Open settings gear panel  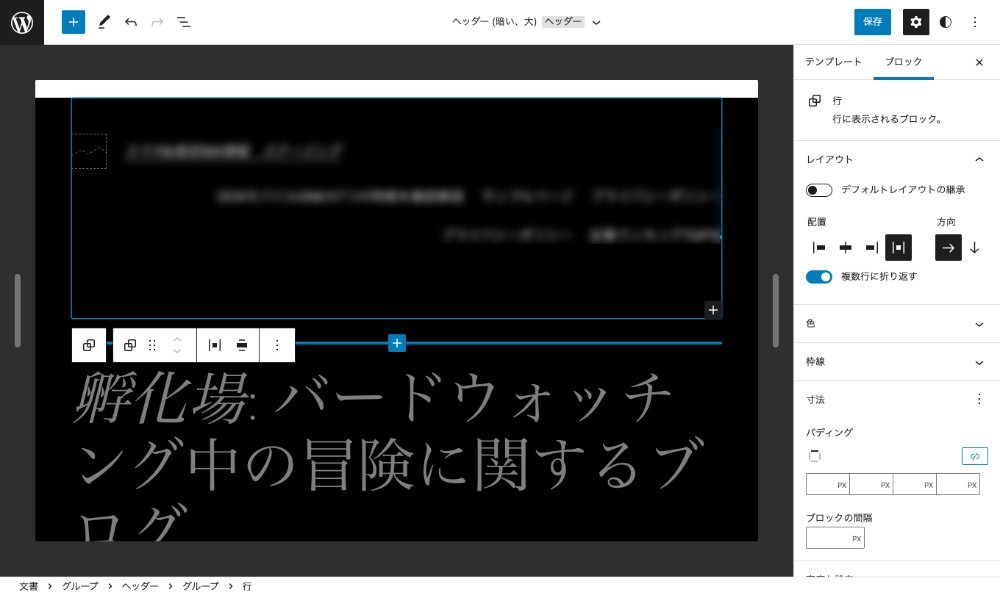[x=916, y=22]
